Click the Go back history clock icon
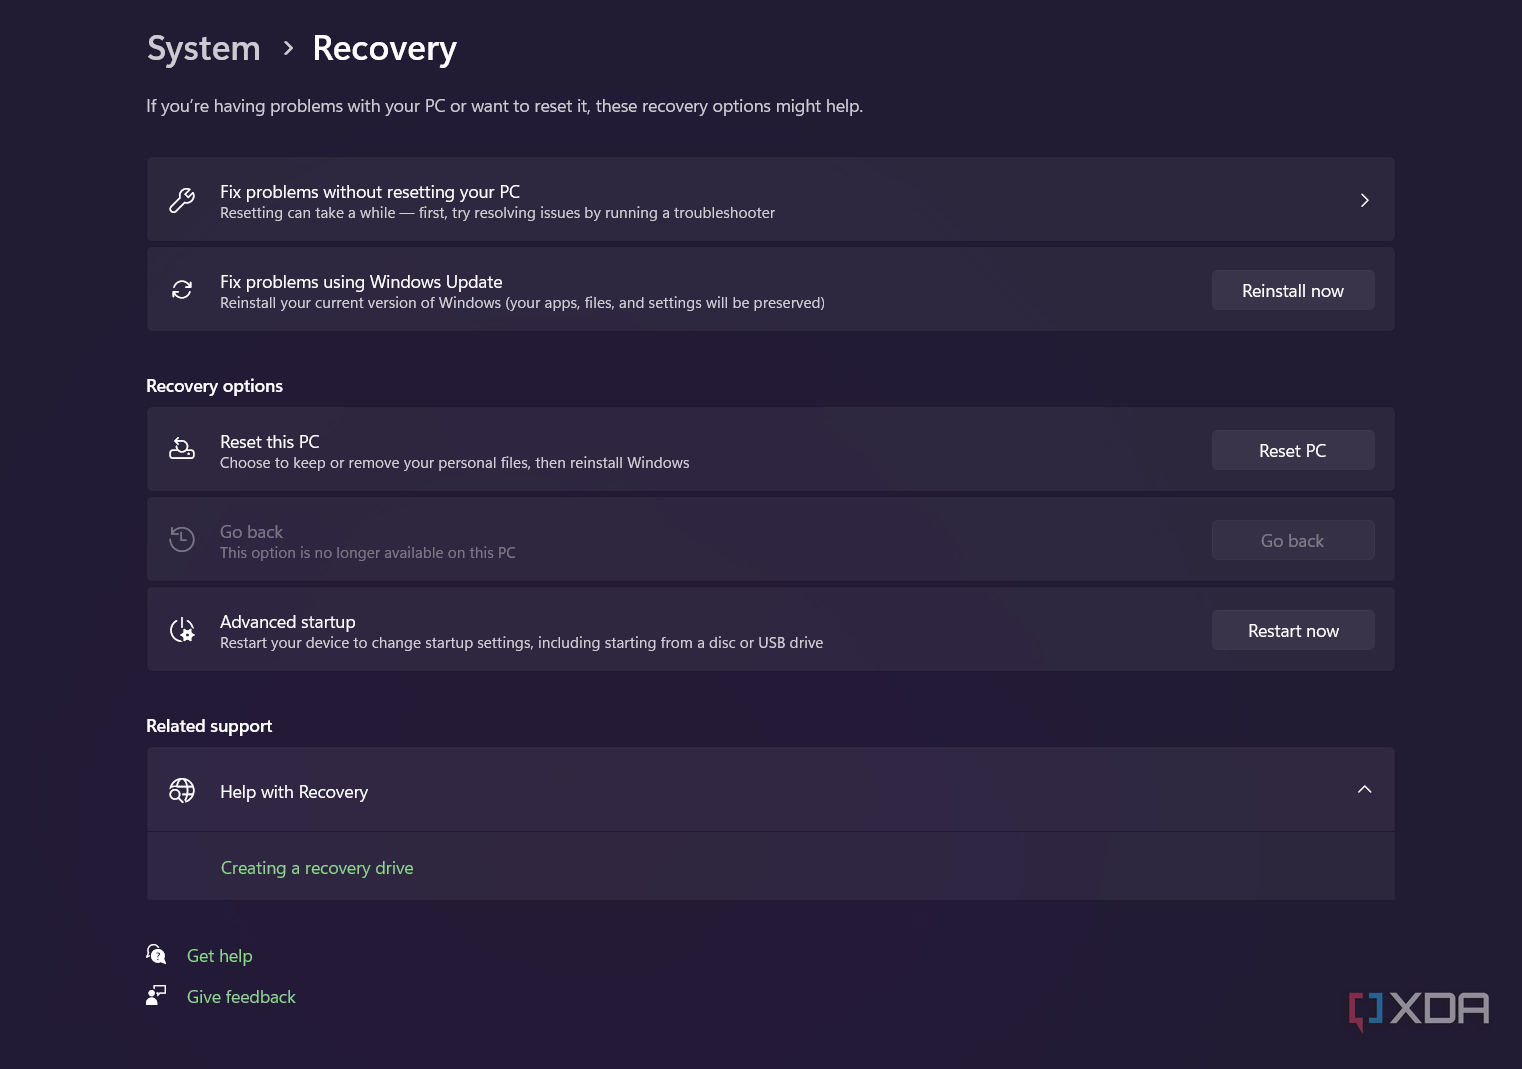The height and width of the screenshot is (1069, 1522). [x=182, y=539]
